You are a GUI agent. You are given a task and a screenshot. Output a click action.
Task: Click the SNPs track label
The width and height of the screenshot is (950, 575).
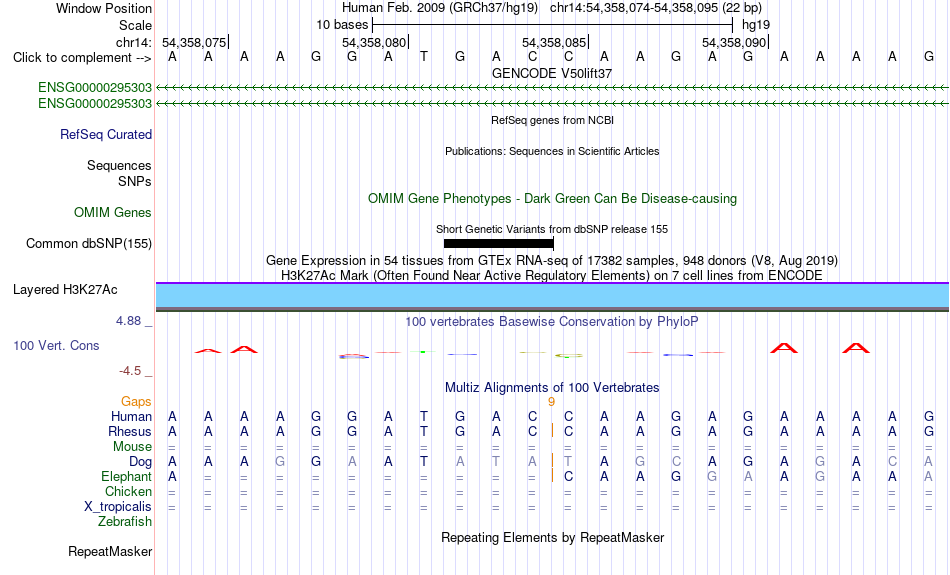point(135,181)
